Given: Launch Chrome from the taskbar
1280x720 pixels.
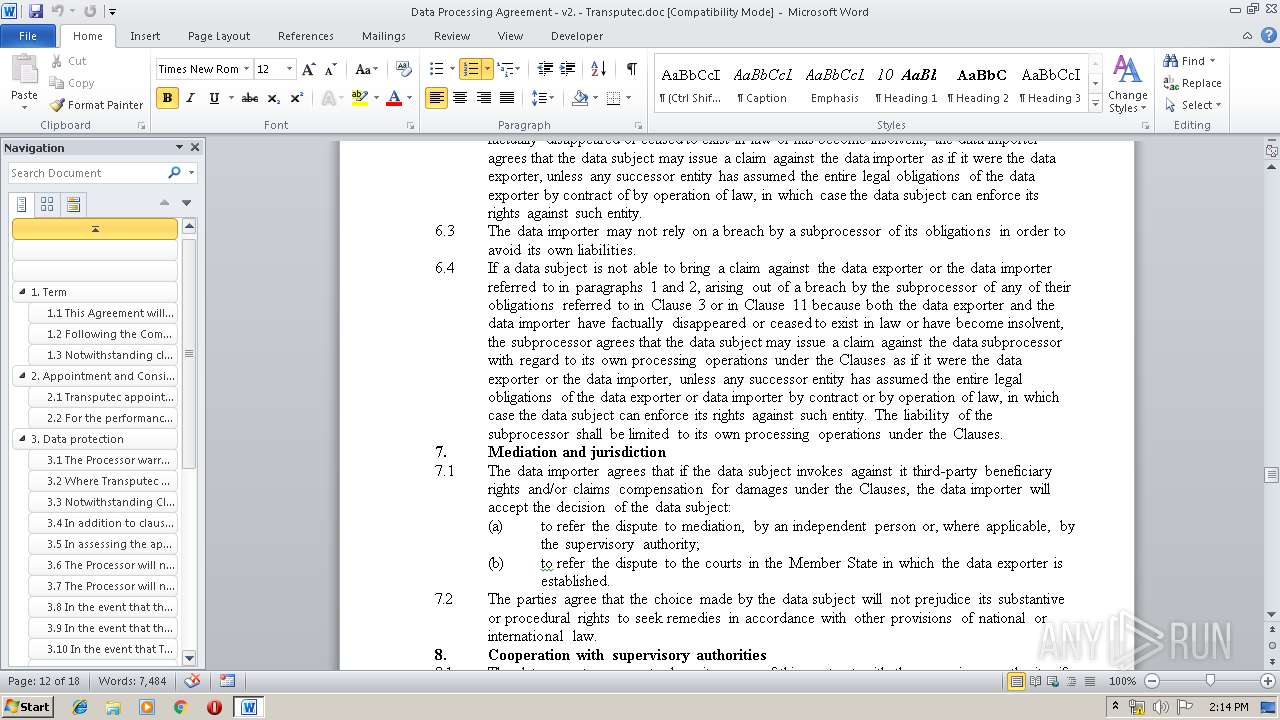Looking at the screenshot, I should click(x=180, y=707).
